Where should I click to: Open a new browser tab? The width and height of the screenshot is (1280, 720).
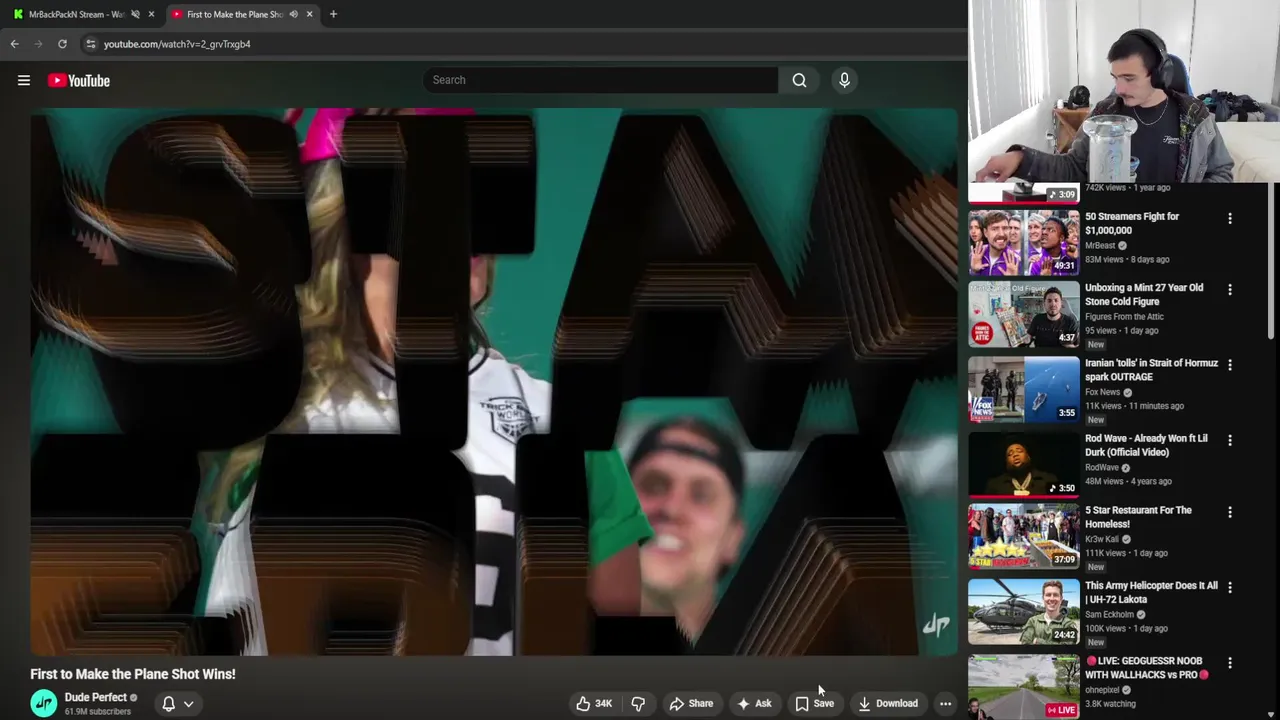[x=333, y=14]
